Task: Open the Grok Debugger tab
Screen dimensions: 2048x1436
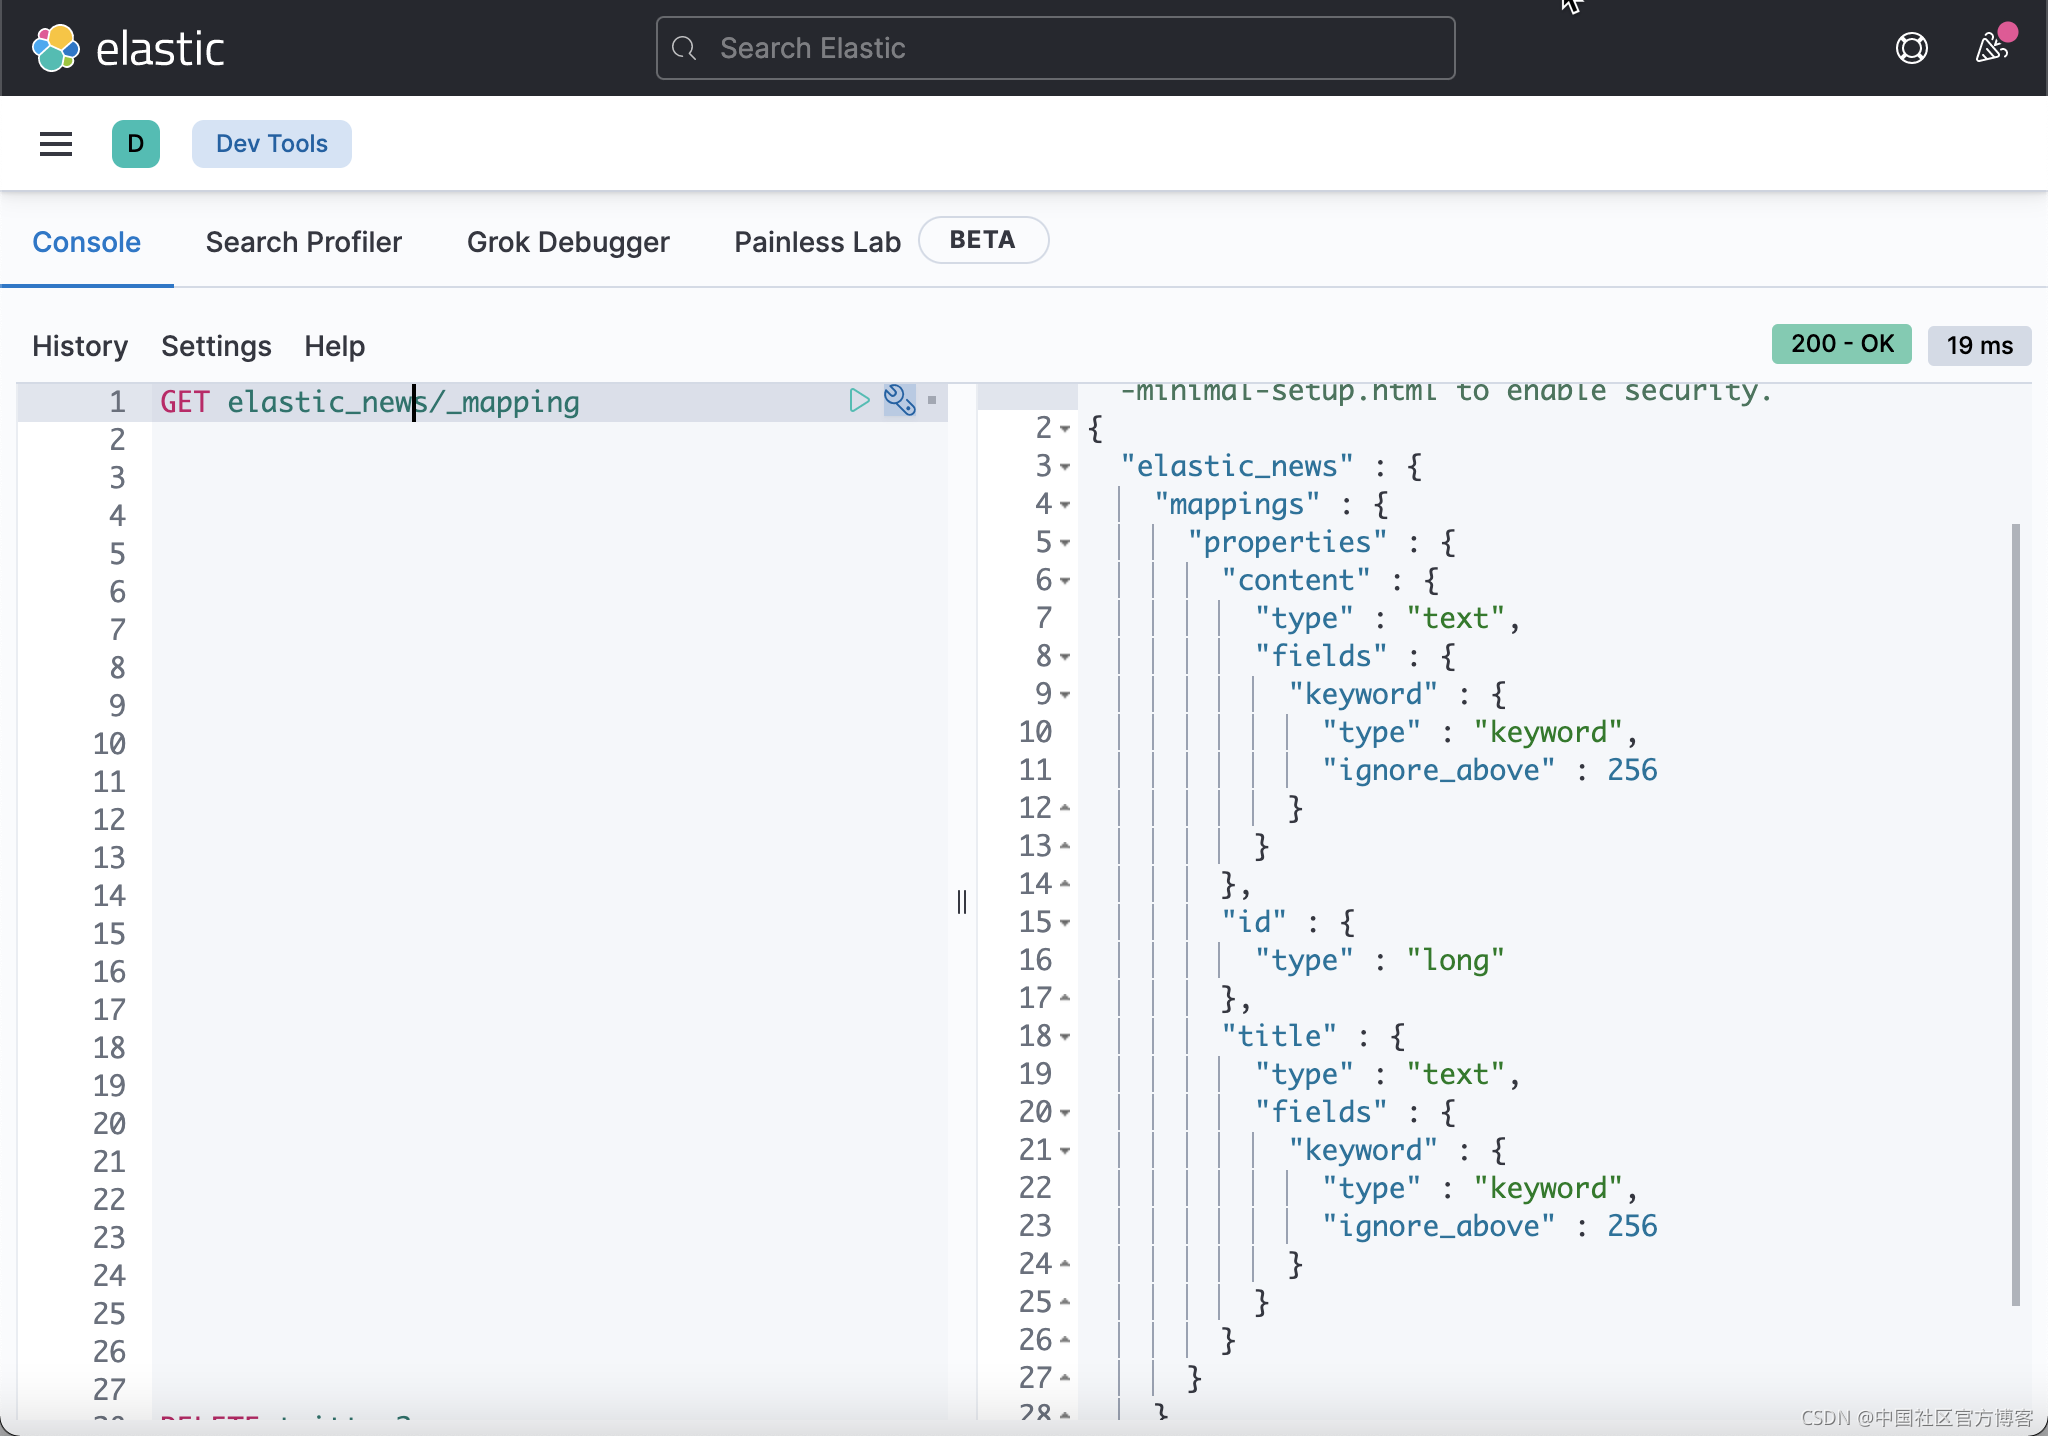Action: click(x=568, y=242)
